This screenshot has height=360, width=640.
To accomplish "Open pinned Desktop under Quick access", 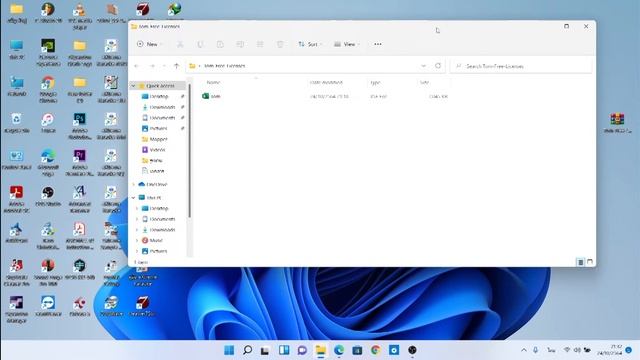I will click(x=159, y=96).
